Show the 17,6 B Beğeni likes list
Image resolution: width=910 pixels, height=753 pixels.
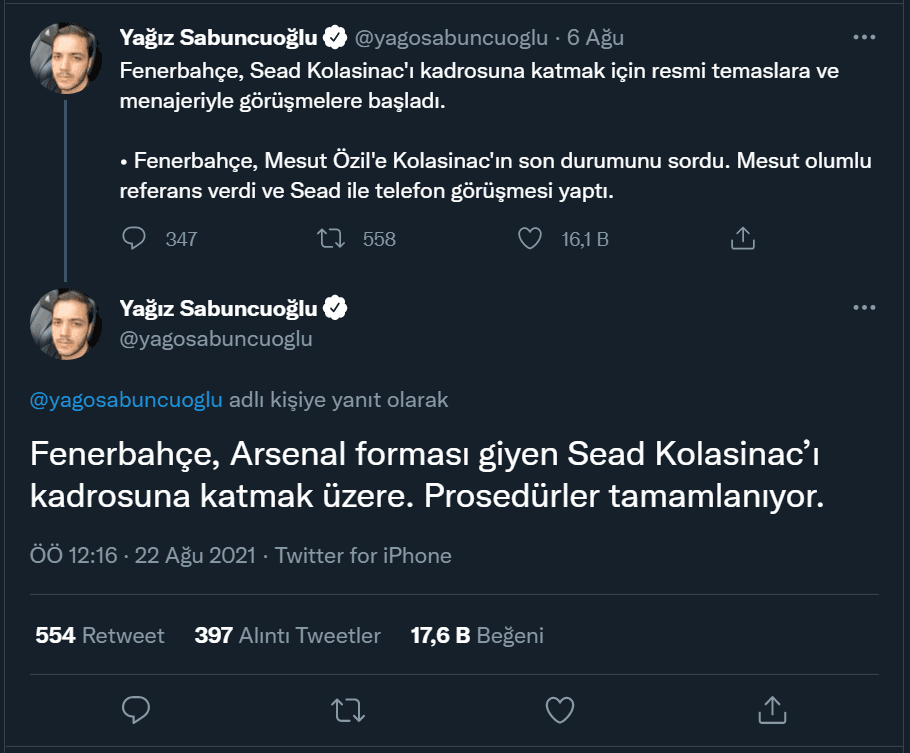pyautogui.click(x=477, y=635)
